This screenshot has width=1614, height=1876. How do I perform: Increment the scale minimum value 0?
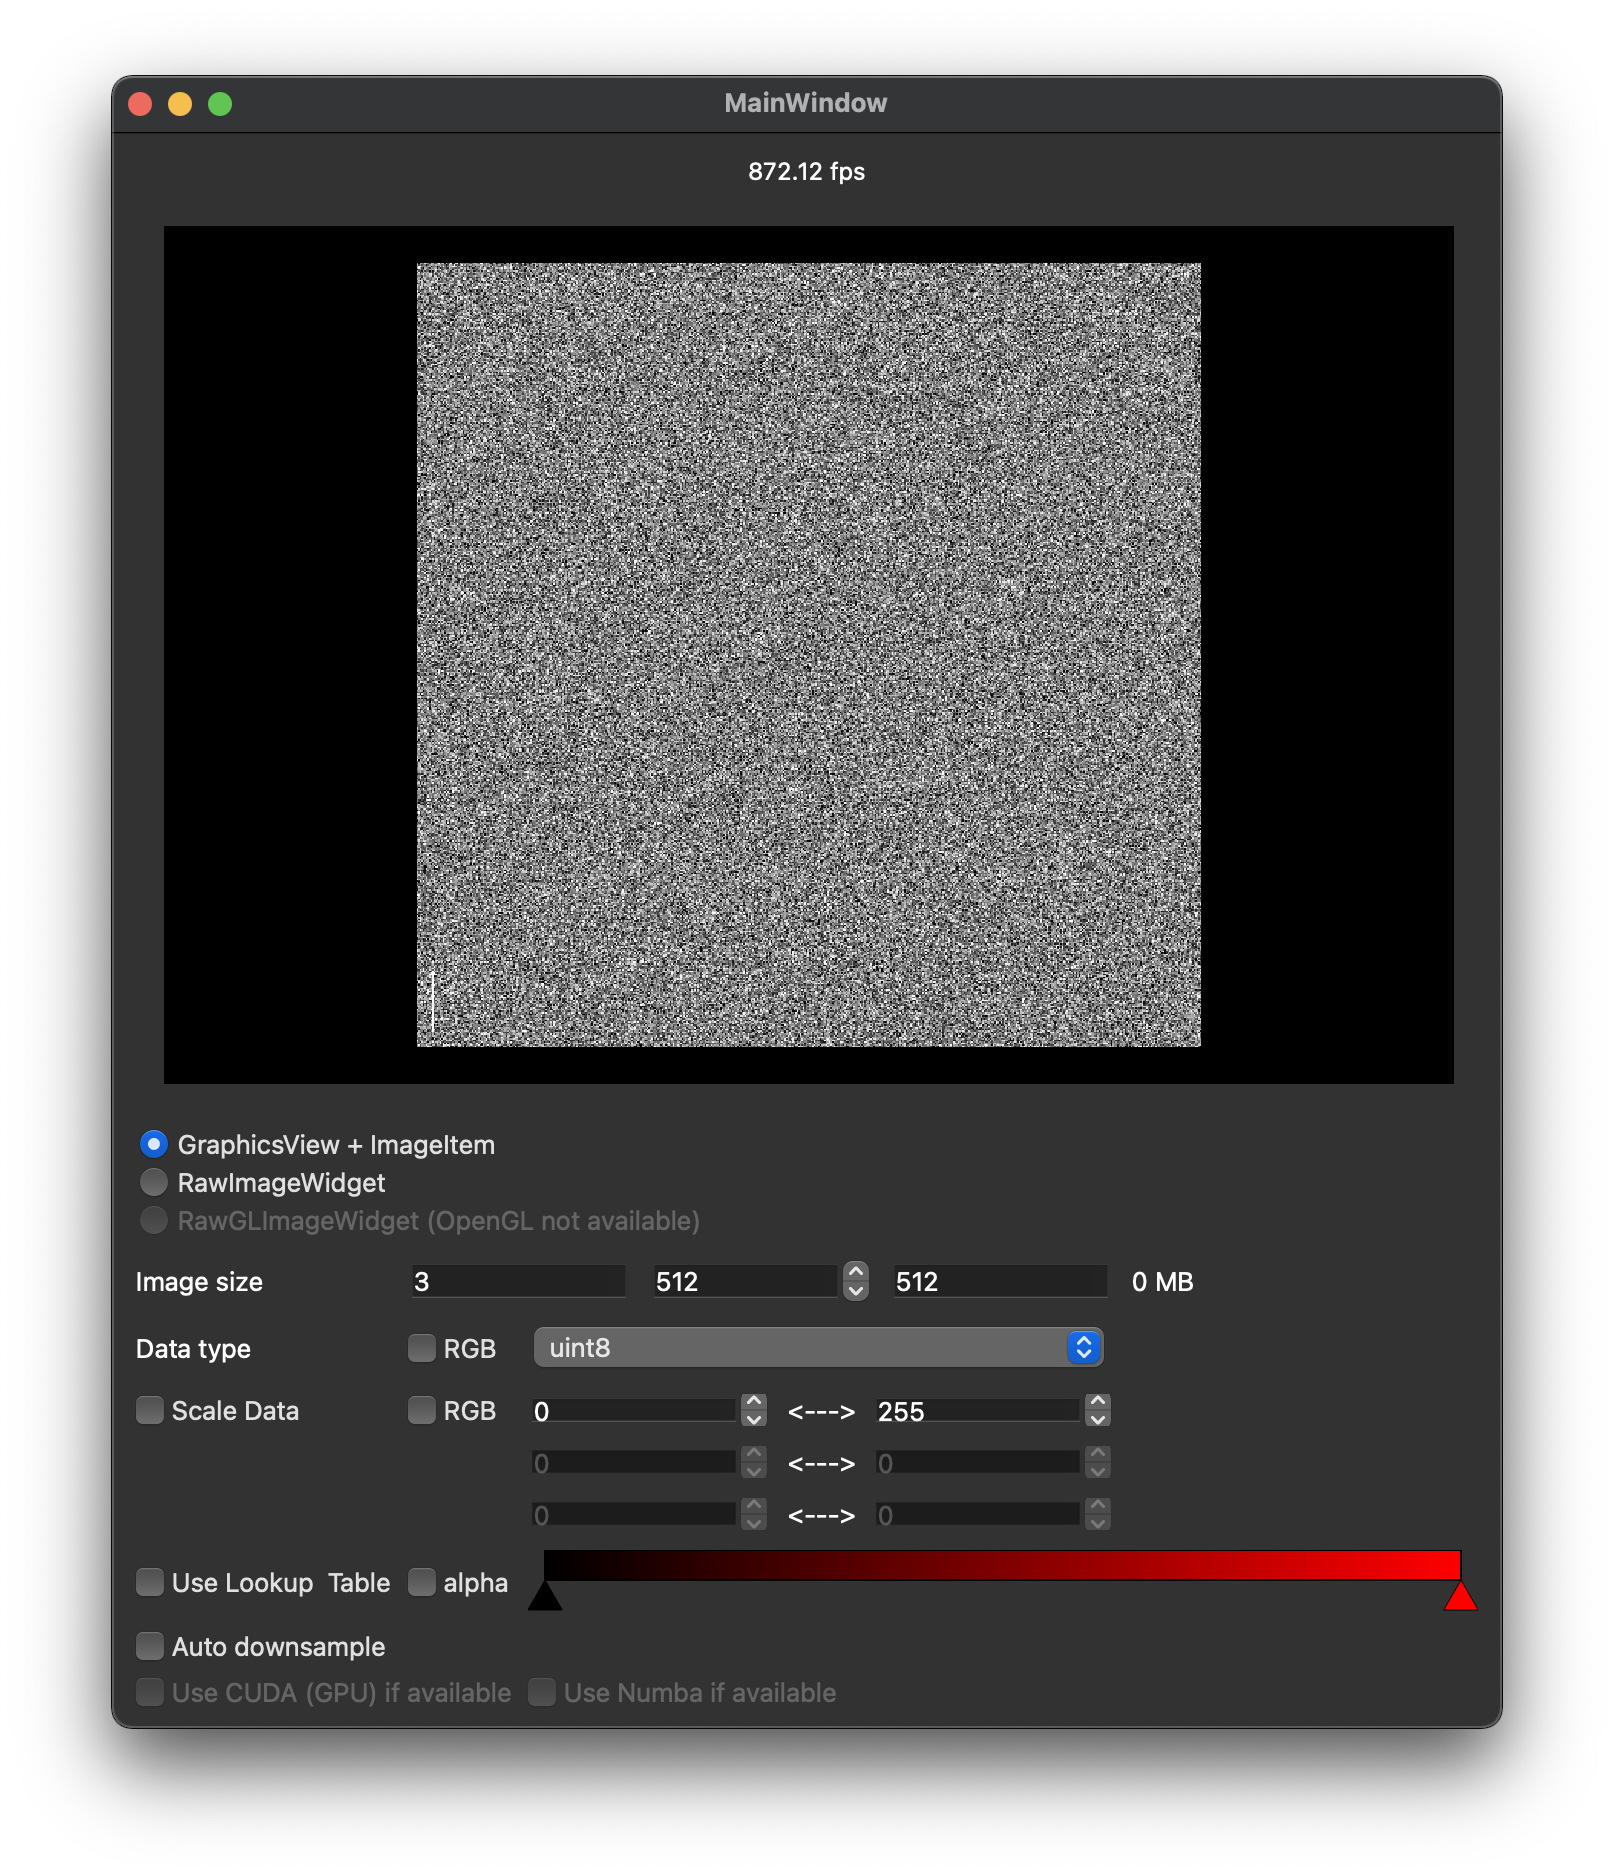[x=753, y=1402]
